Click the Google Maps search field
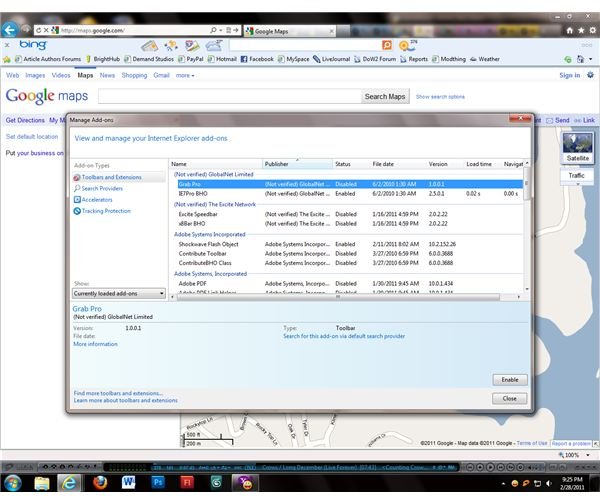 point(230,96)
